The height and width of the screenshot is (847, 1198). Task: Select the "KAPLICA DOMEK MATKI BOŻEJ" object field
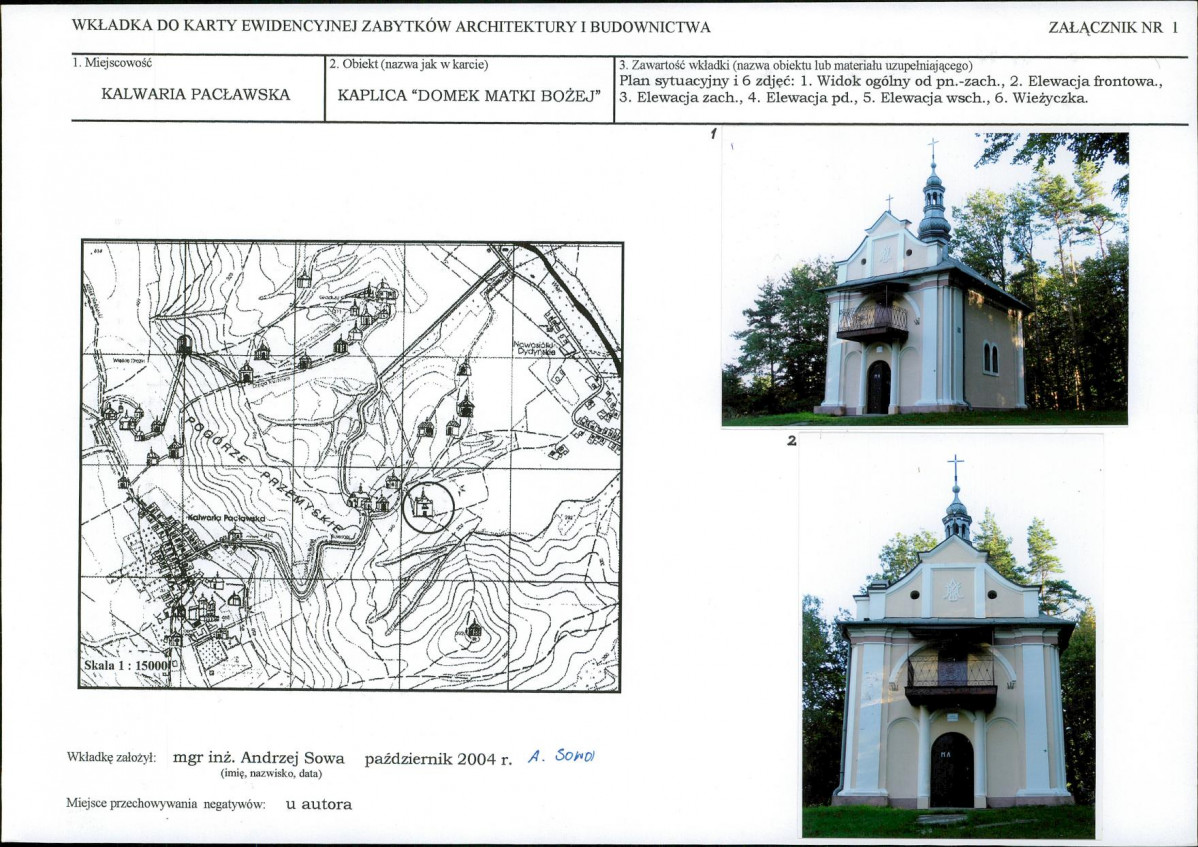click(x=469, y=96)
